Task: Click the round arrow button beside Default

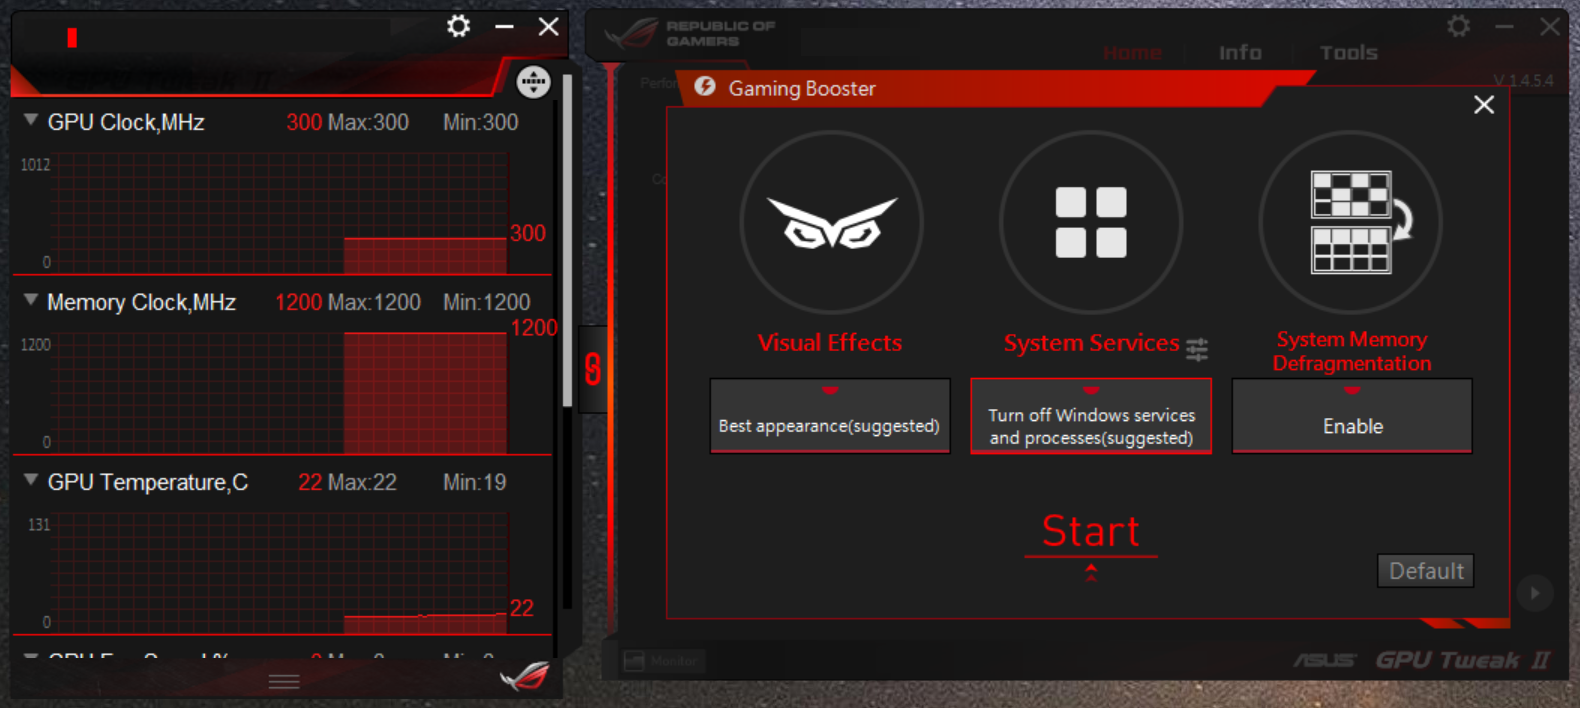Action: [x=1534, y=593]
